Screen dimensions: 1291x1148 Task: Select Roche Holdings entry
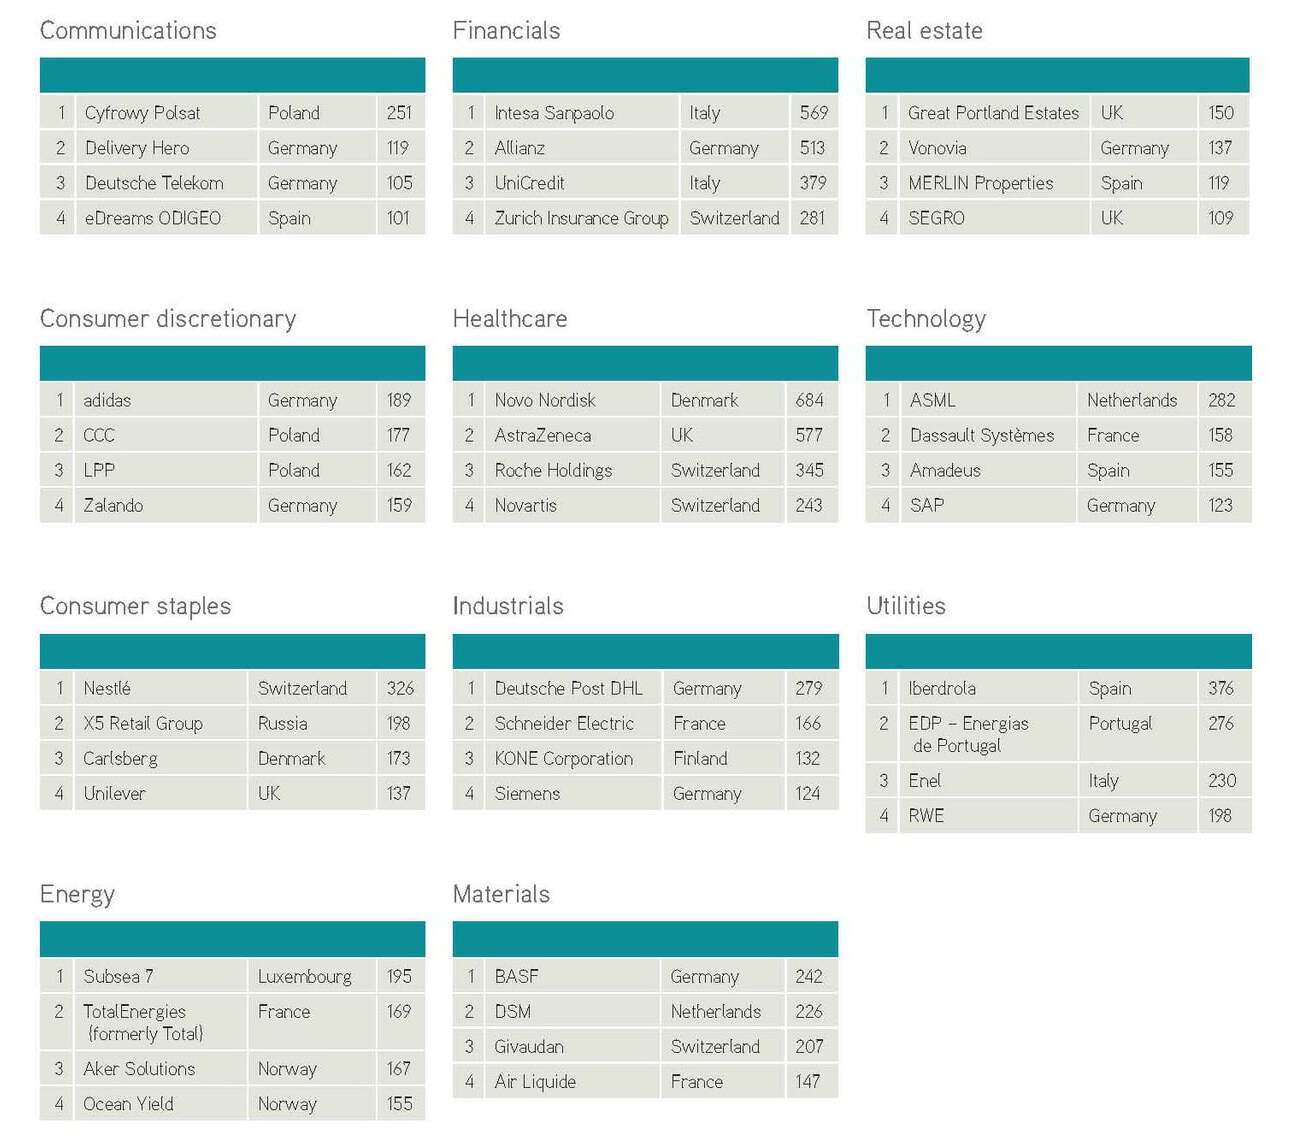[x=553, y=470]
